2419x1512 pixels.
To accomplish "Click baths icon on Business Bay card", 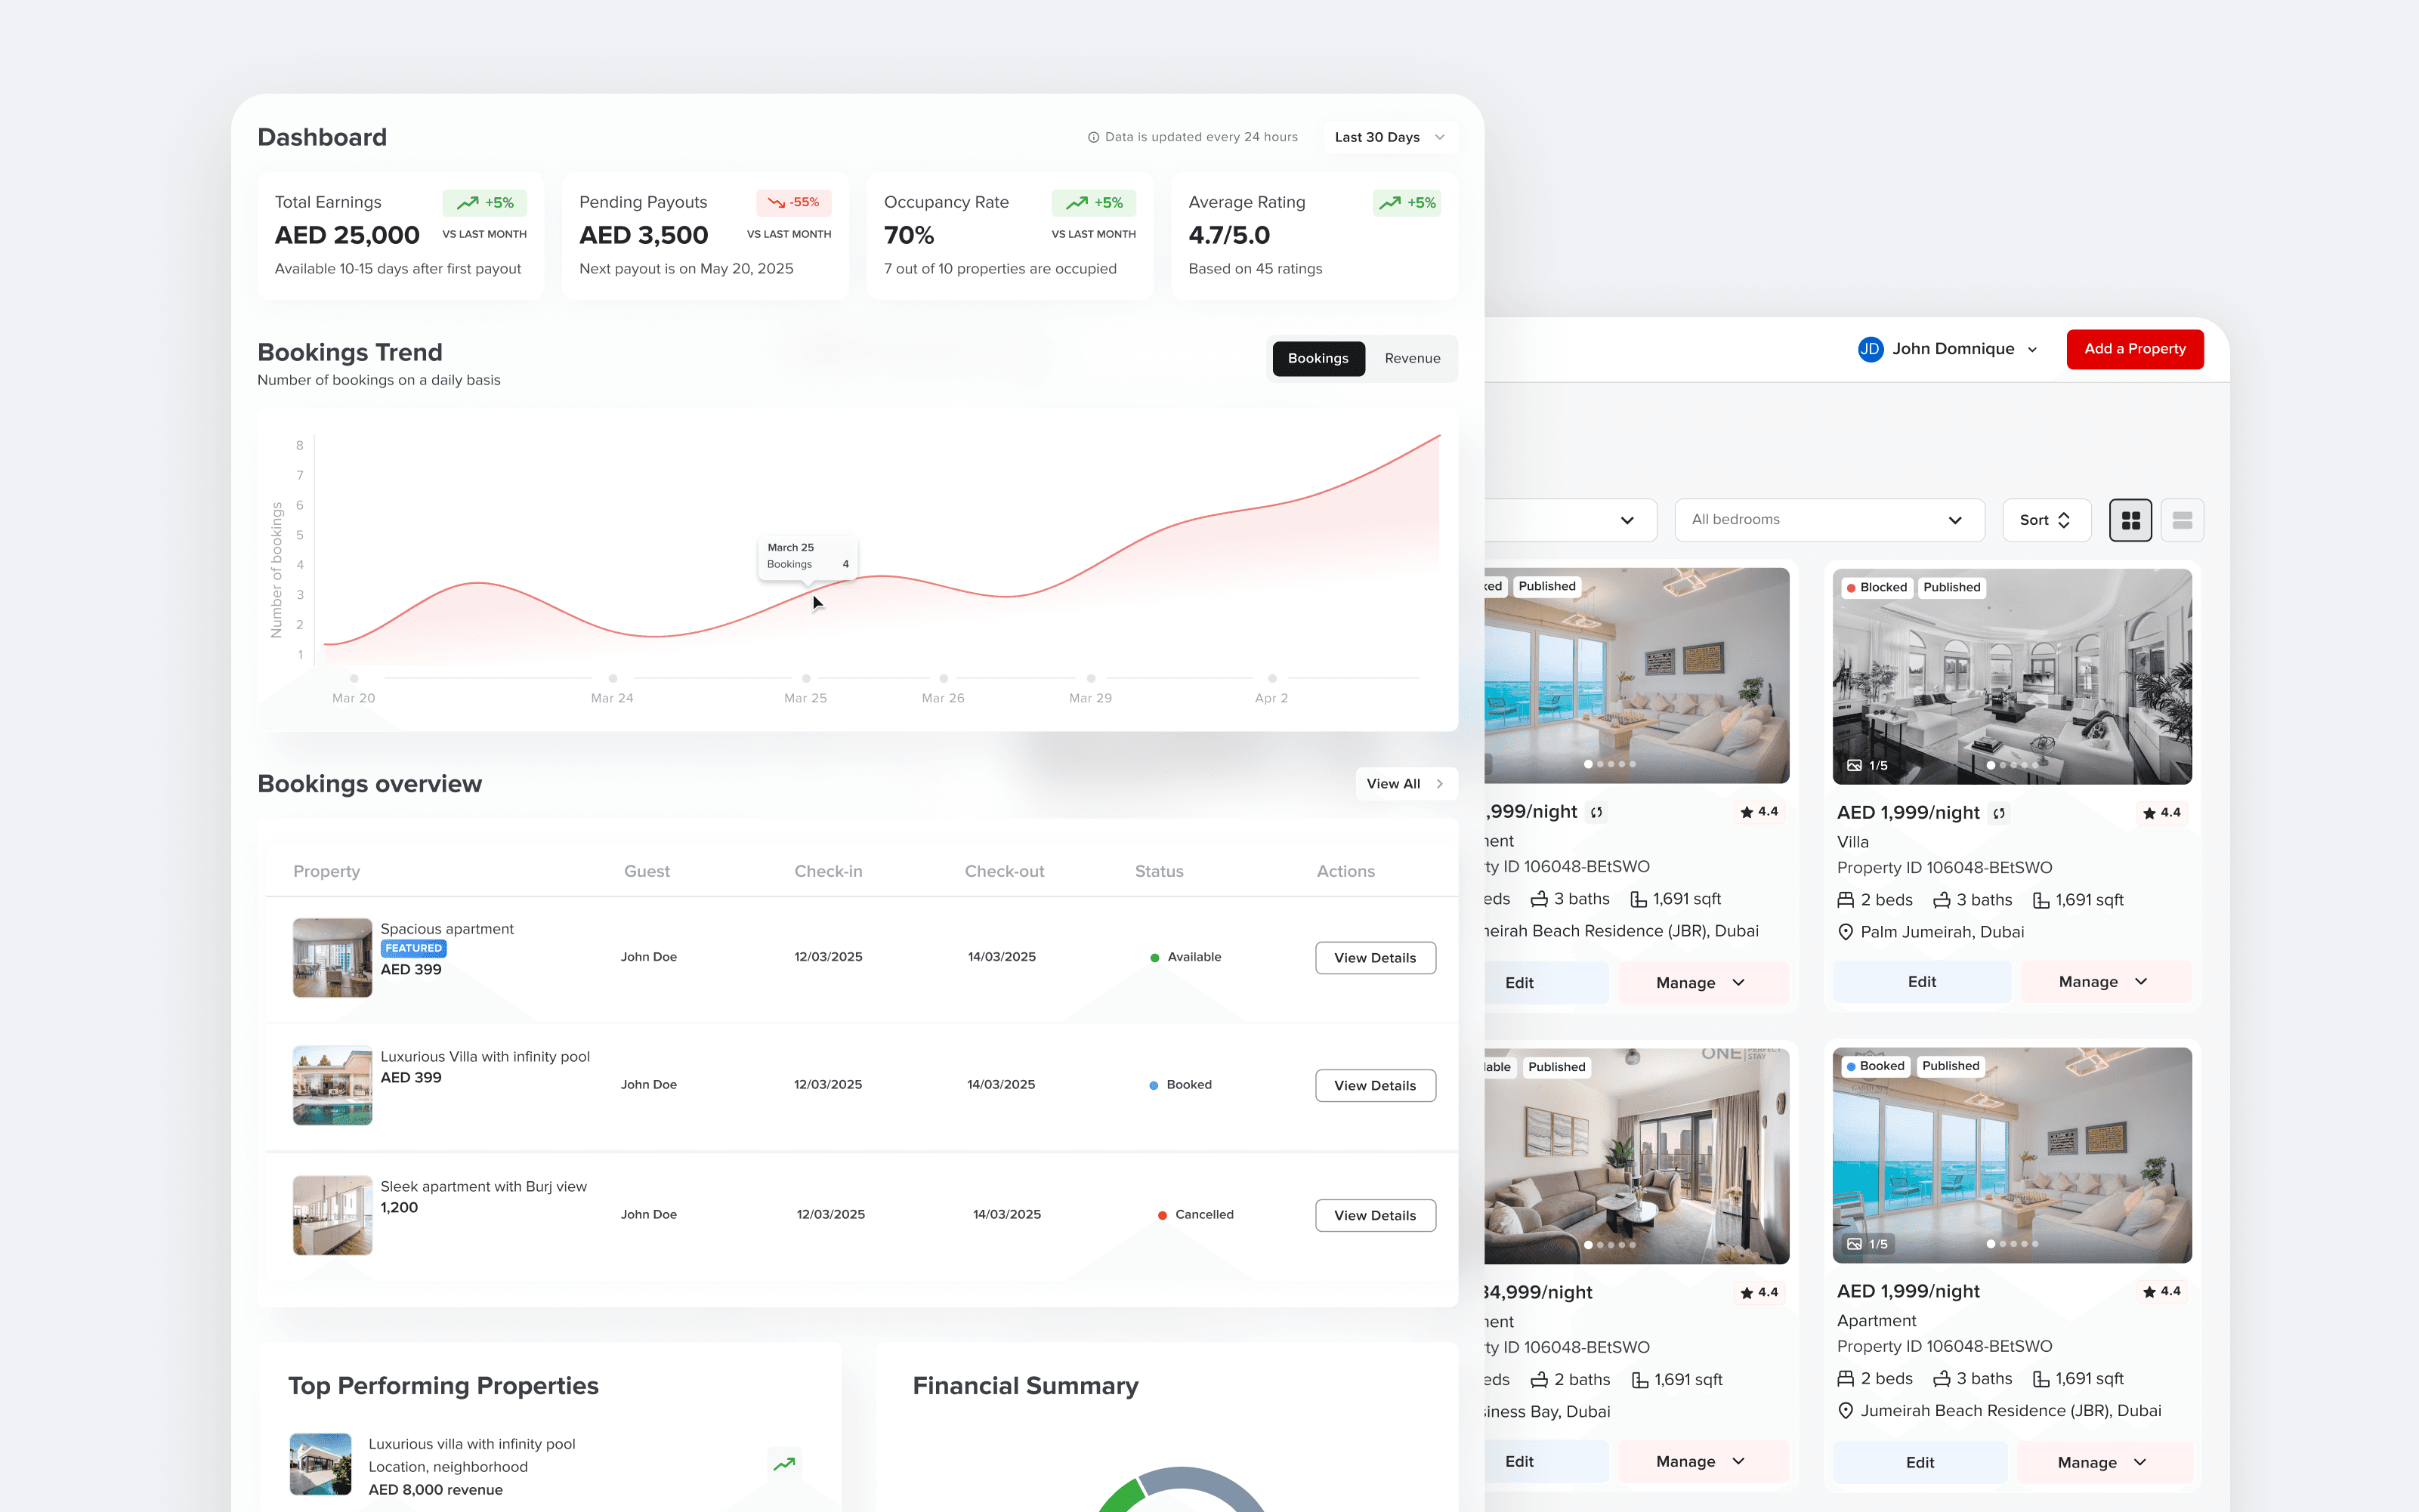I will [1540, 1380].
